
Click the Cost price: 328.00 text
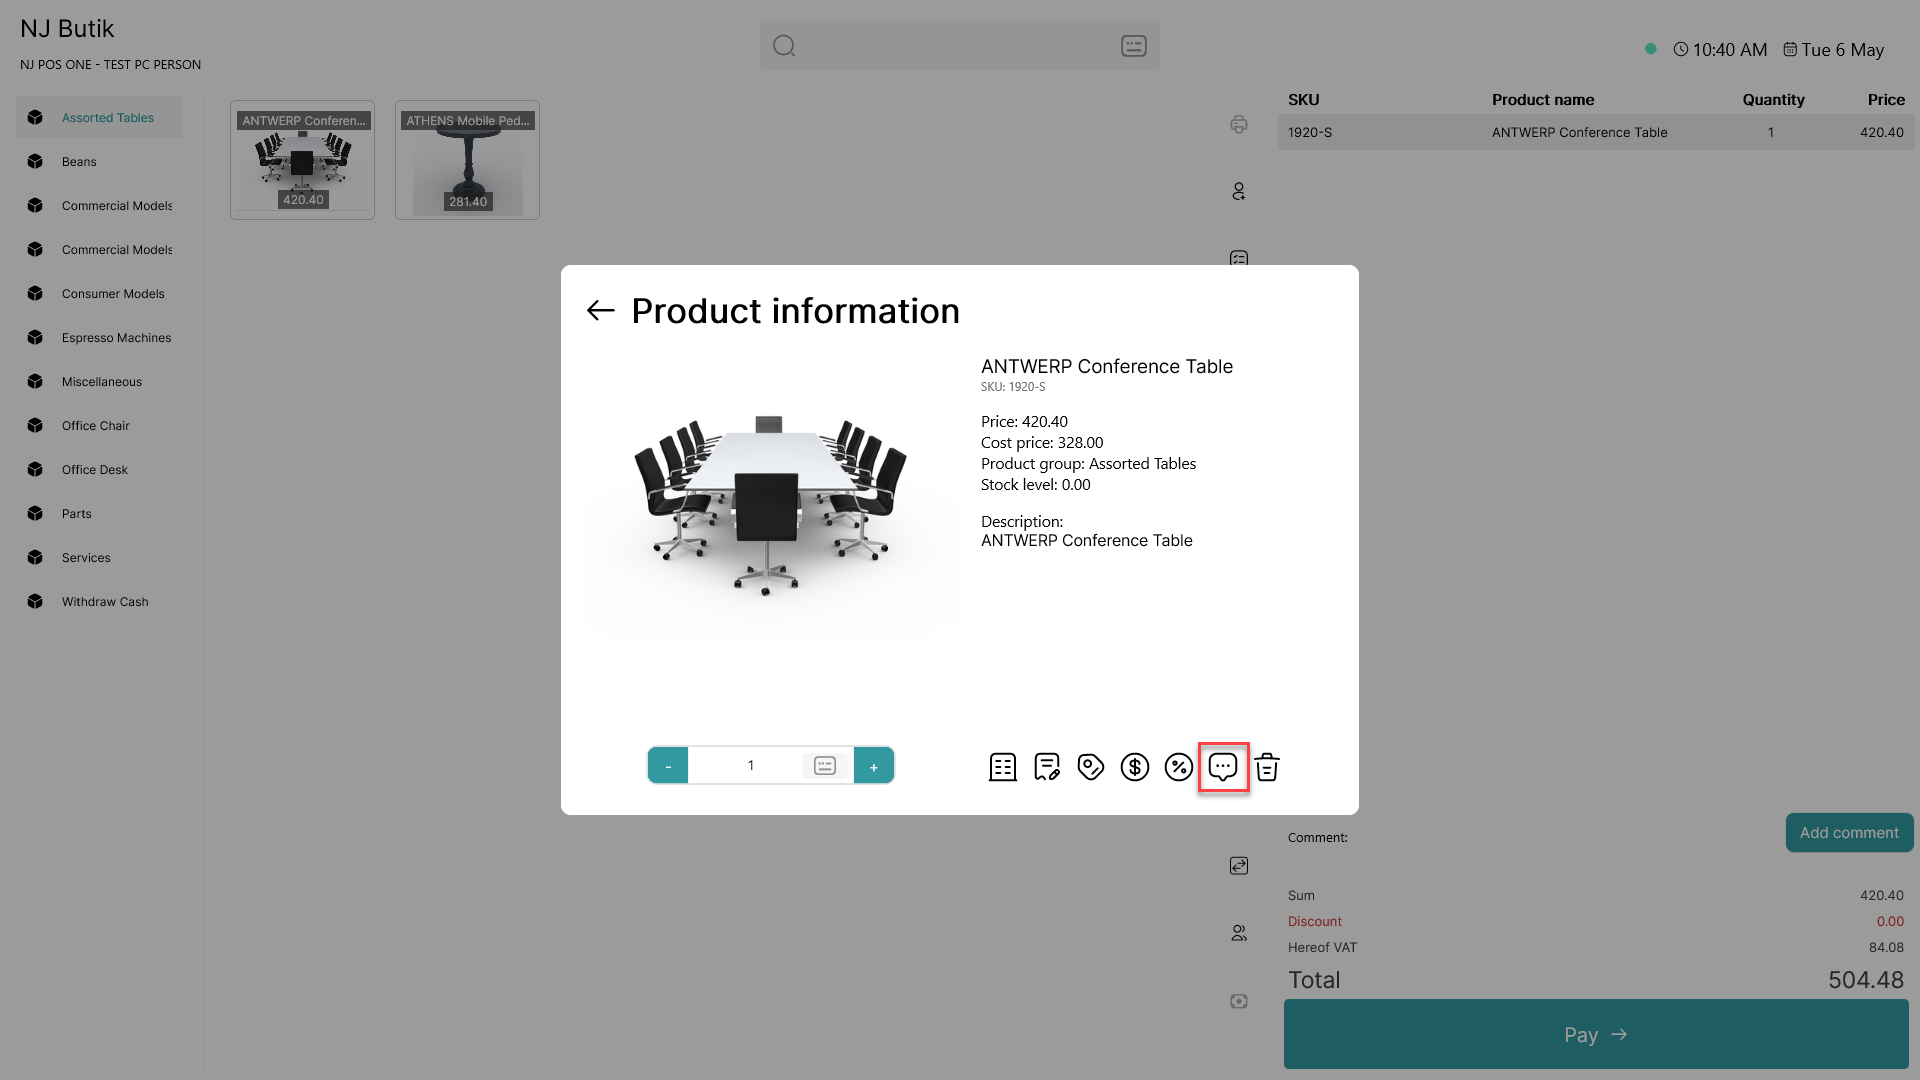point(1042,443)
